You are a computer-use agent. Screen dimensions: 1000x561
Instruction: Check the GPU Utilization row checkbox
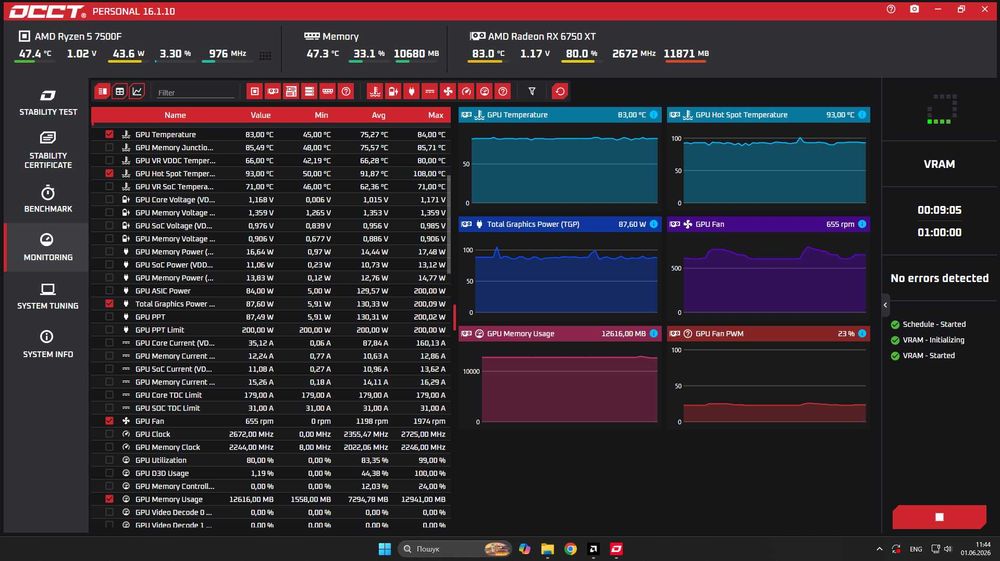(109, 460)
